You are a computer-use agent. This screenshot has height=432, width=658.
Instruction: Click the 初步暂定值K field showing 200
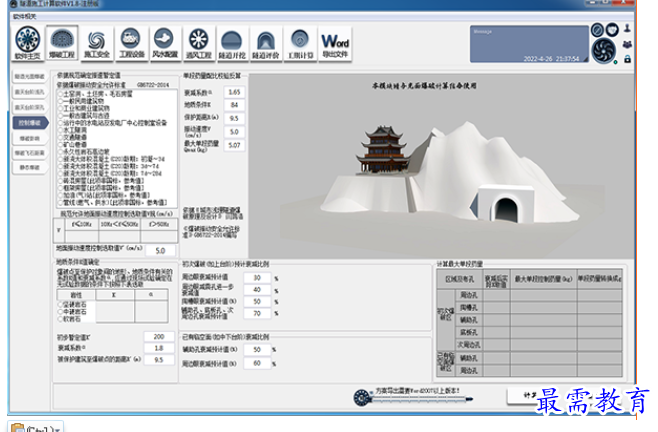pos(159,336)
